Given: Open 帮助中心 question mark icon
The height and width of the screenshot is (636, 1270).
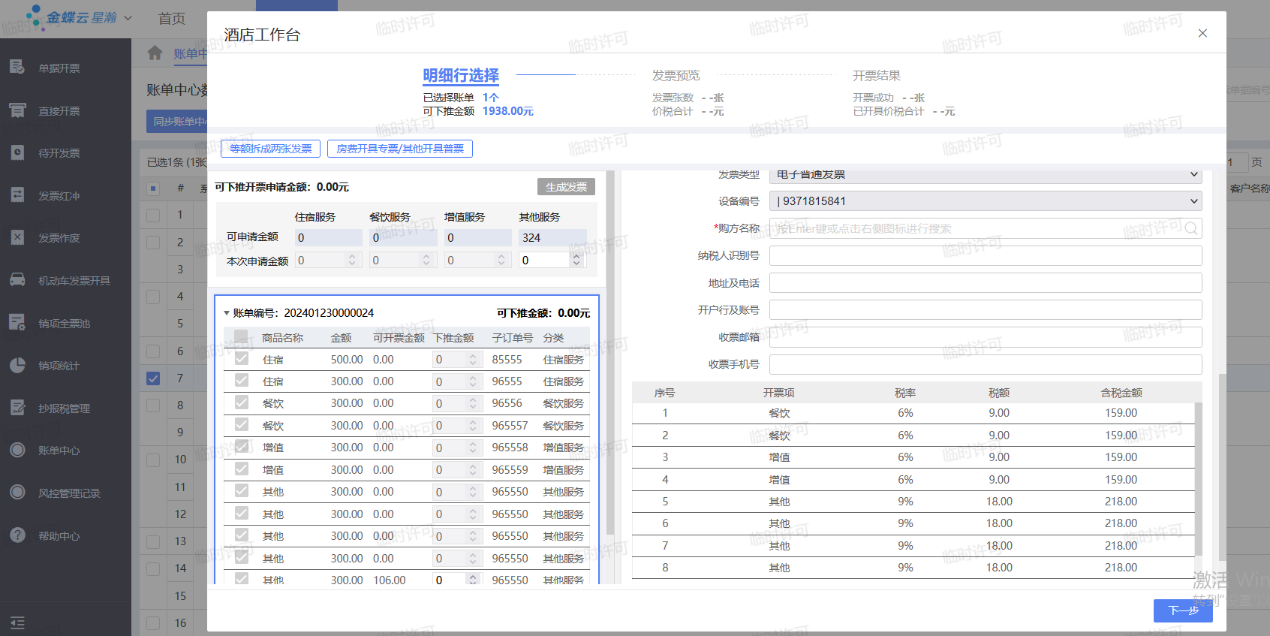Looking at the screenshot, I should tap(17, 535).
